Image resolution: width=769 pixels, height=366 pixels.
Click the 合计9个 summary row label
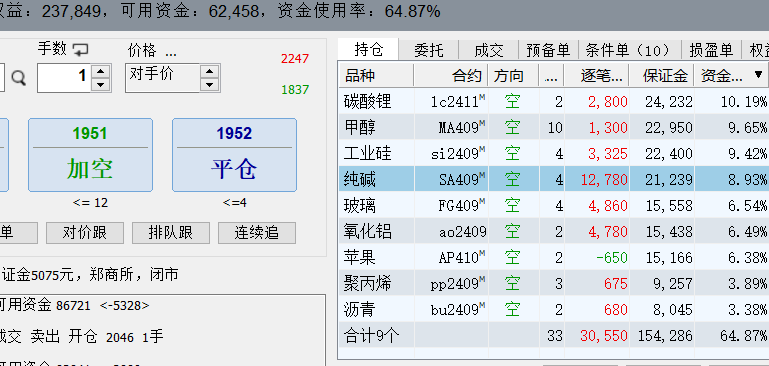pyautogui.click(x=372, y=336)
